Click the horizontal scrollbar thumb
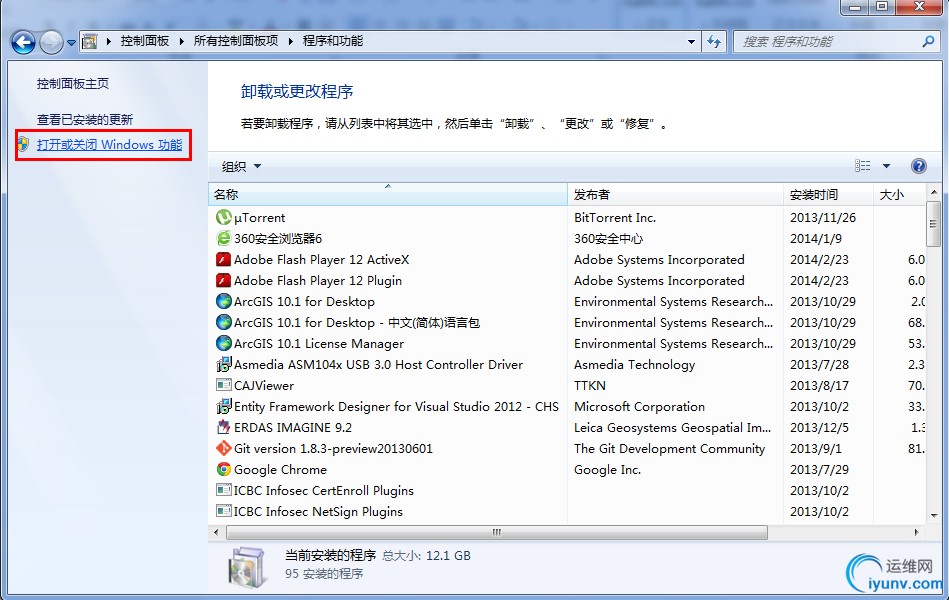 497,533
